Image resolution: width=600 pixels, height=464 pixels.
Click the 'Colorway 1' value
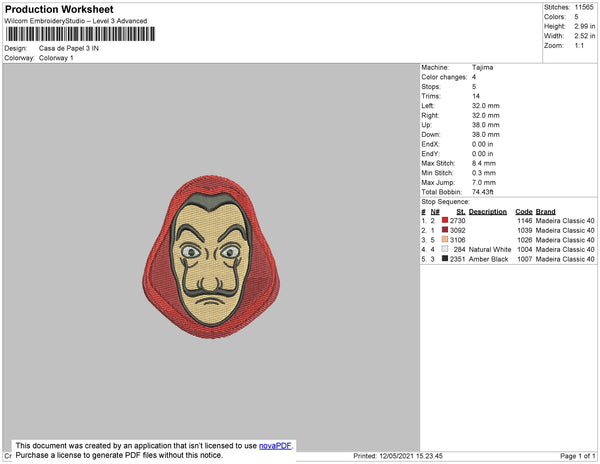coord(56,58)
